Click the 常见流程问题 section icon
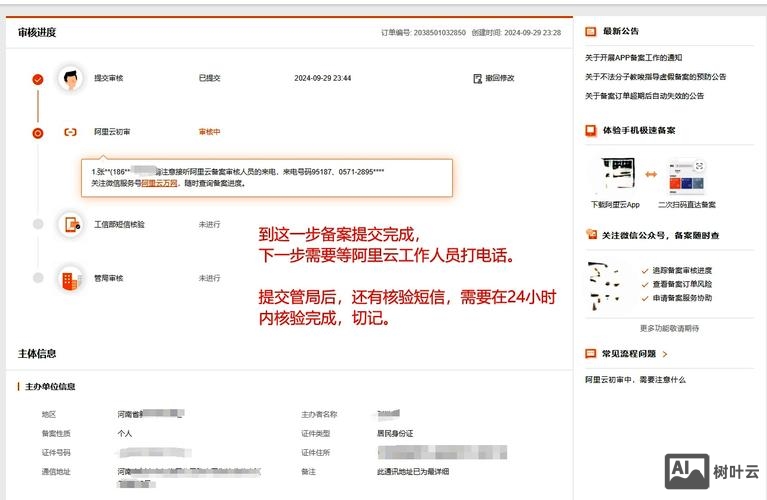767x500 pixels. pos(590,353)
